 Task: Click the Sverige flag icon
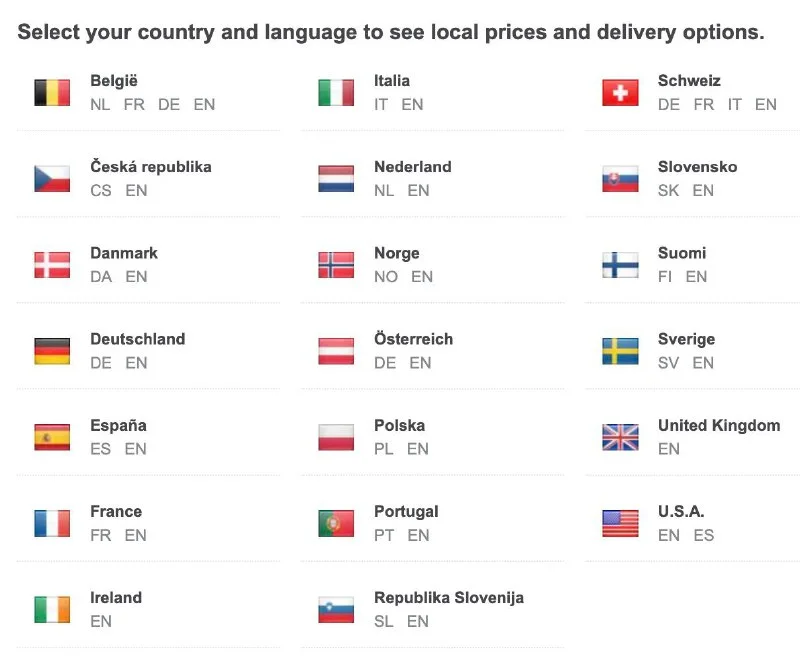coord(620,351)
